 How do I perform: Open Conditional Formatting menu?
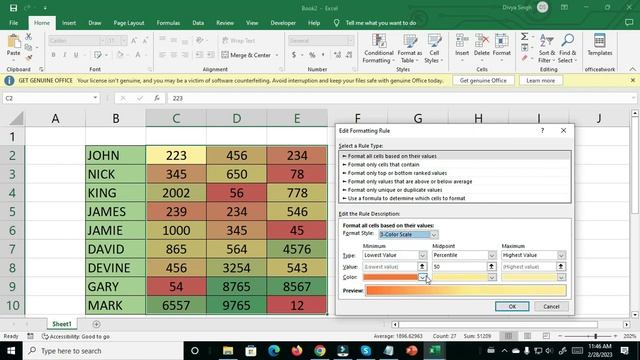(378, 49)
